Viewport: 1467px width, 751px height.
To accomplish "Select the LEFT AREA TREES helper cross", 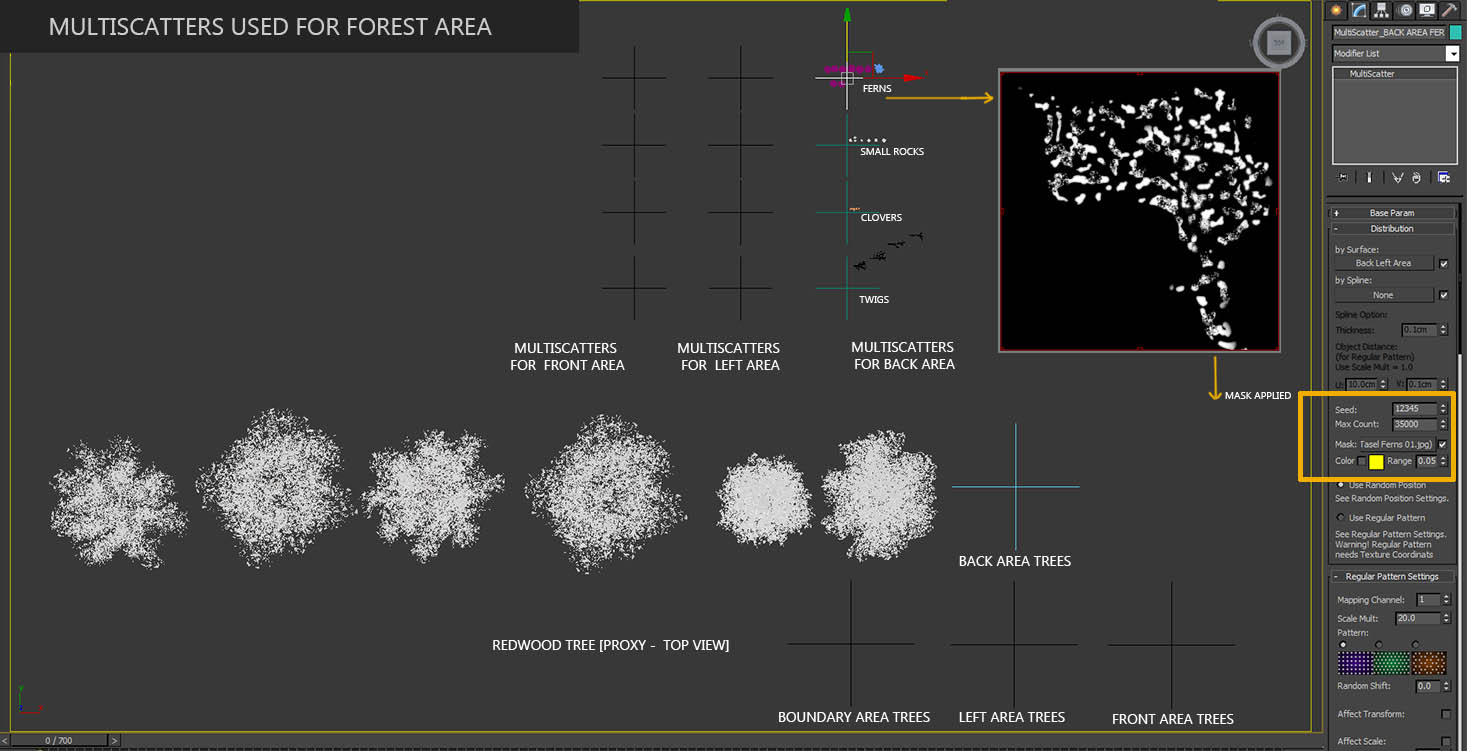I will tap(1014, 644).
